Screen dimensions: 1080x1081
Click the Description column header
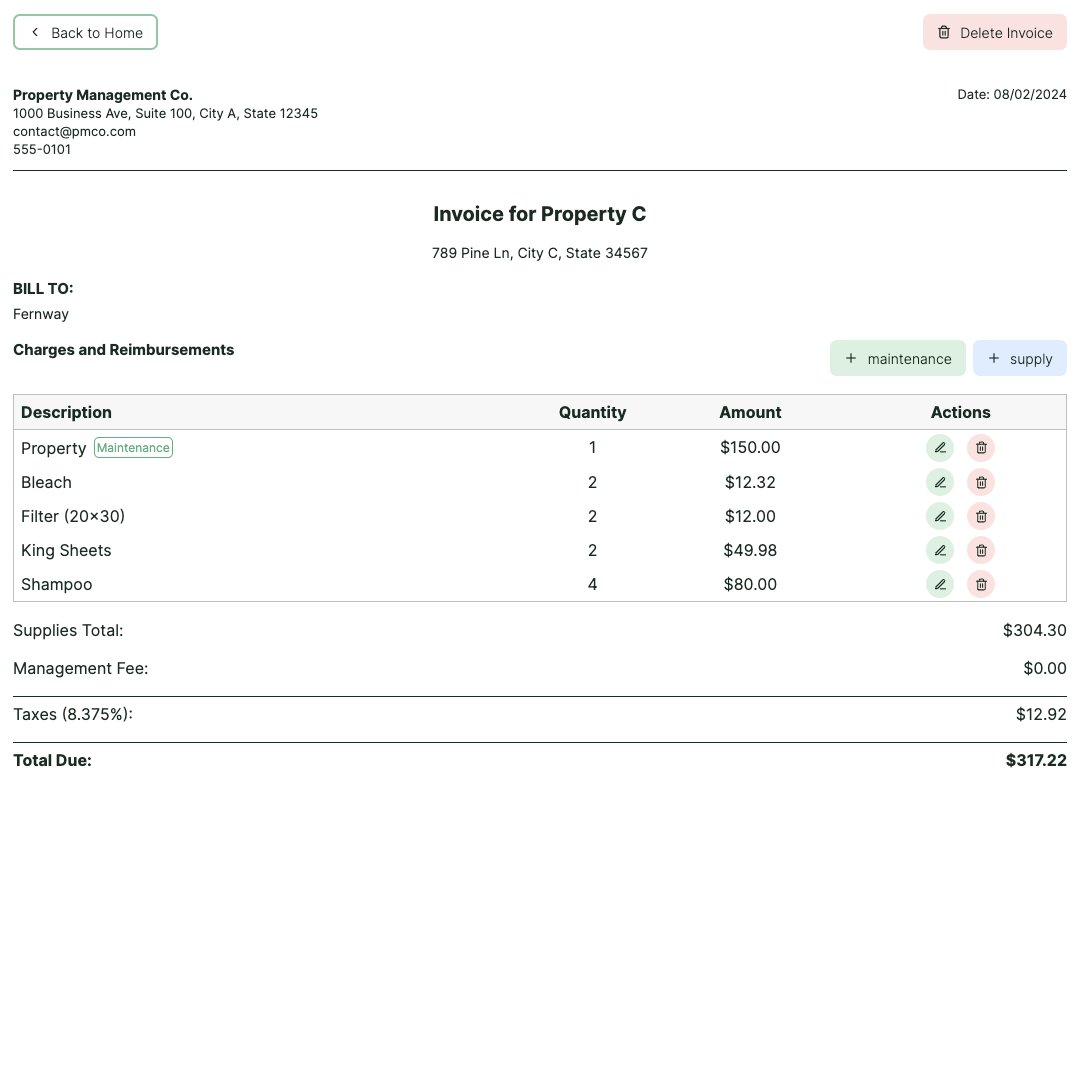66,412
